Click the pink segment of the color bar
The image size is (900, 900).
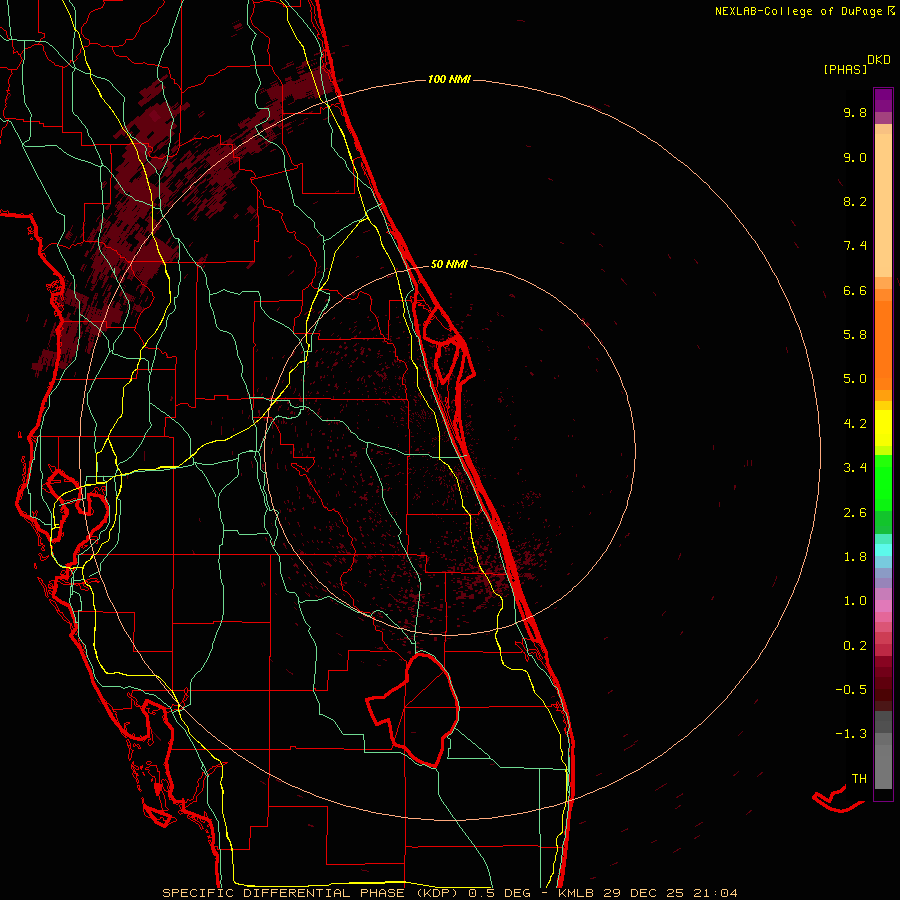(x=883, y=606)
